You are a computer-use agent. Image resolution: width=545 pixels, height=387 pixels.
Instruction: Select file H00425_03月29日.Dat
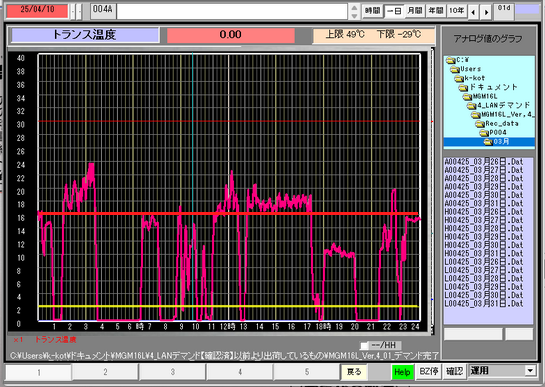pos(484,237)
